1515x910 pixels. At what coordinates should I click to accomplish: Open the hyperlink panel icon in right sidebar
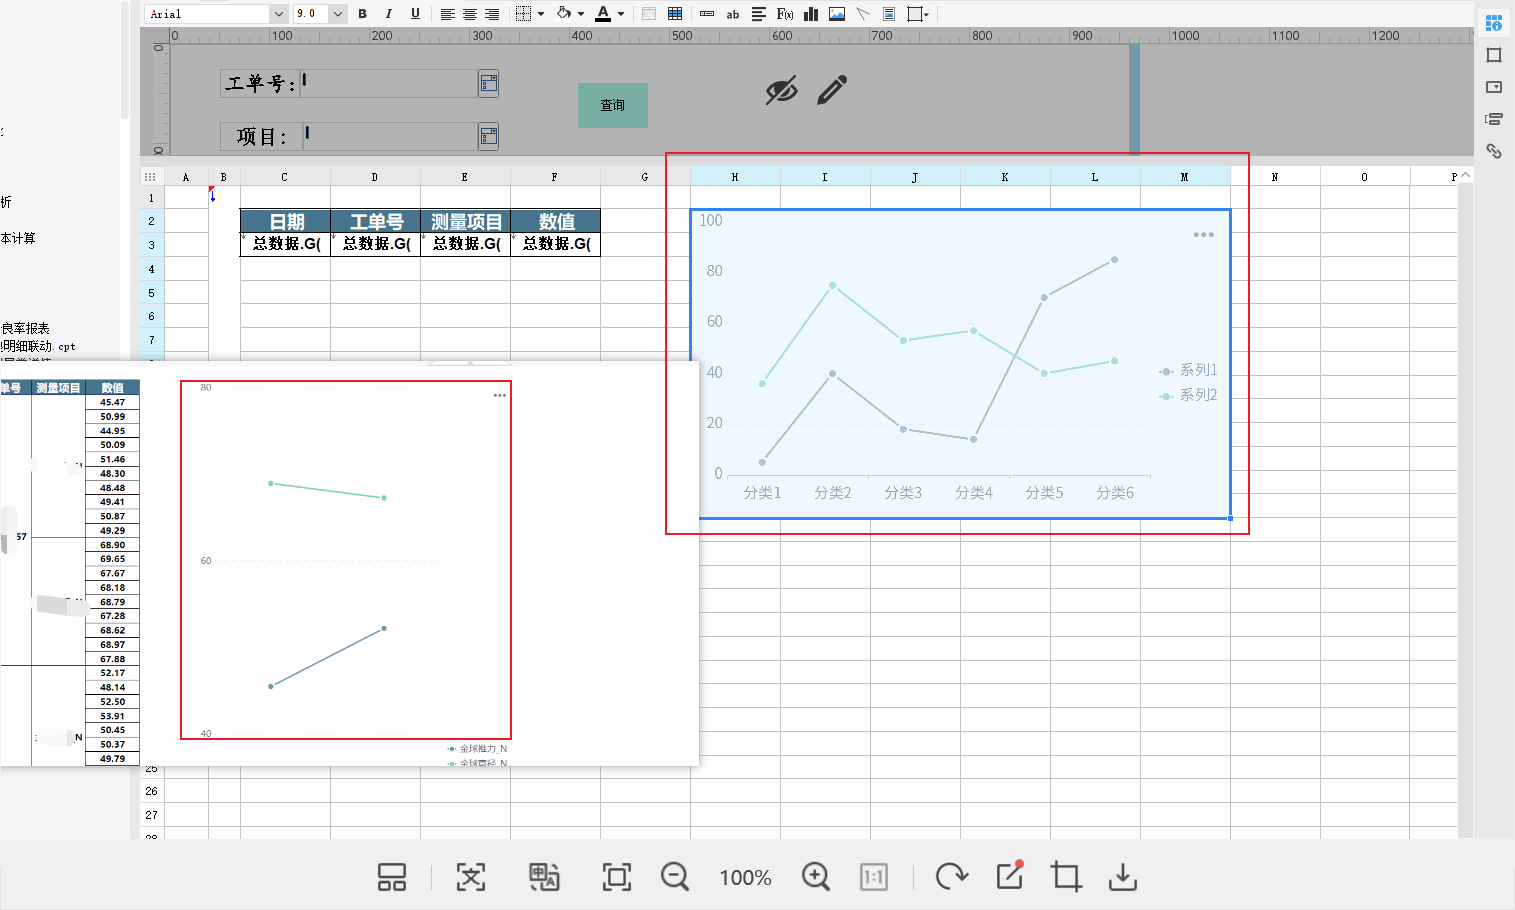(1494, 151)
